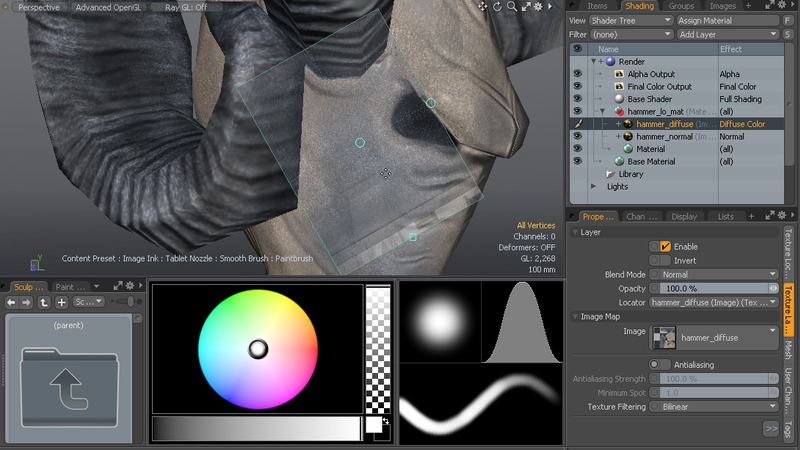
Task: Click the viewport rotate view icon
Action: click(x=497, y=6)
